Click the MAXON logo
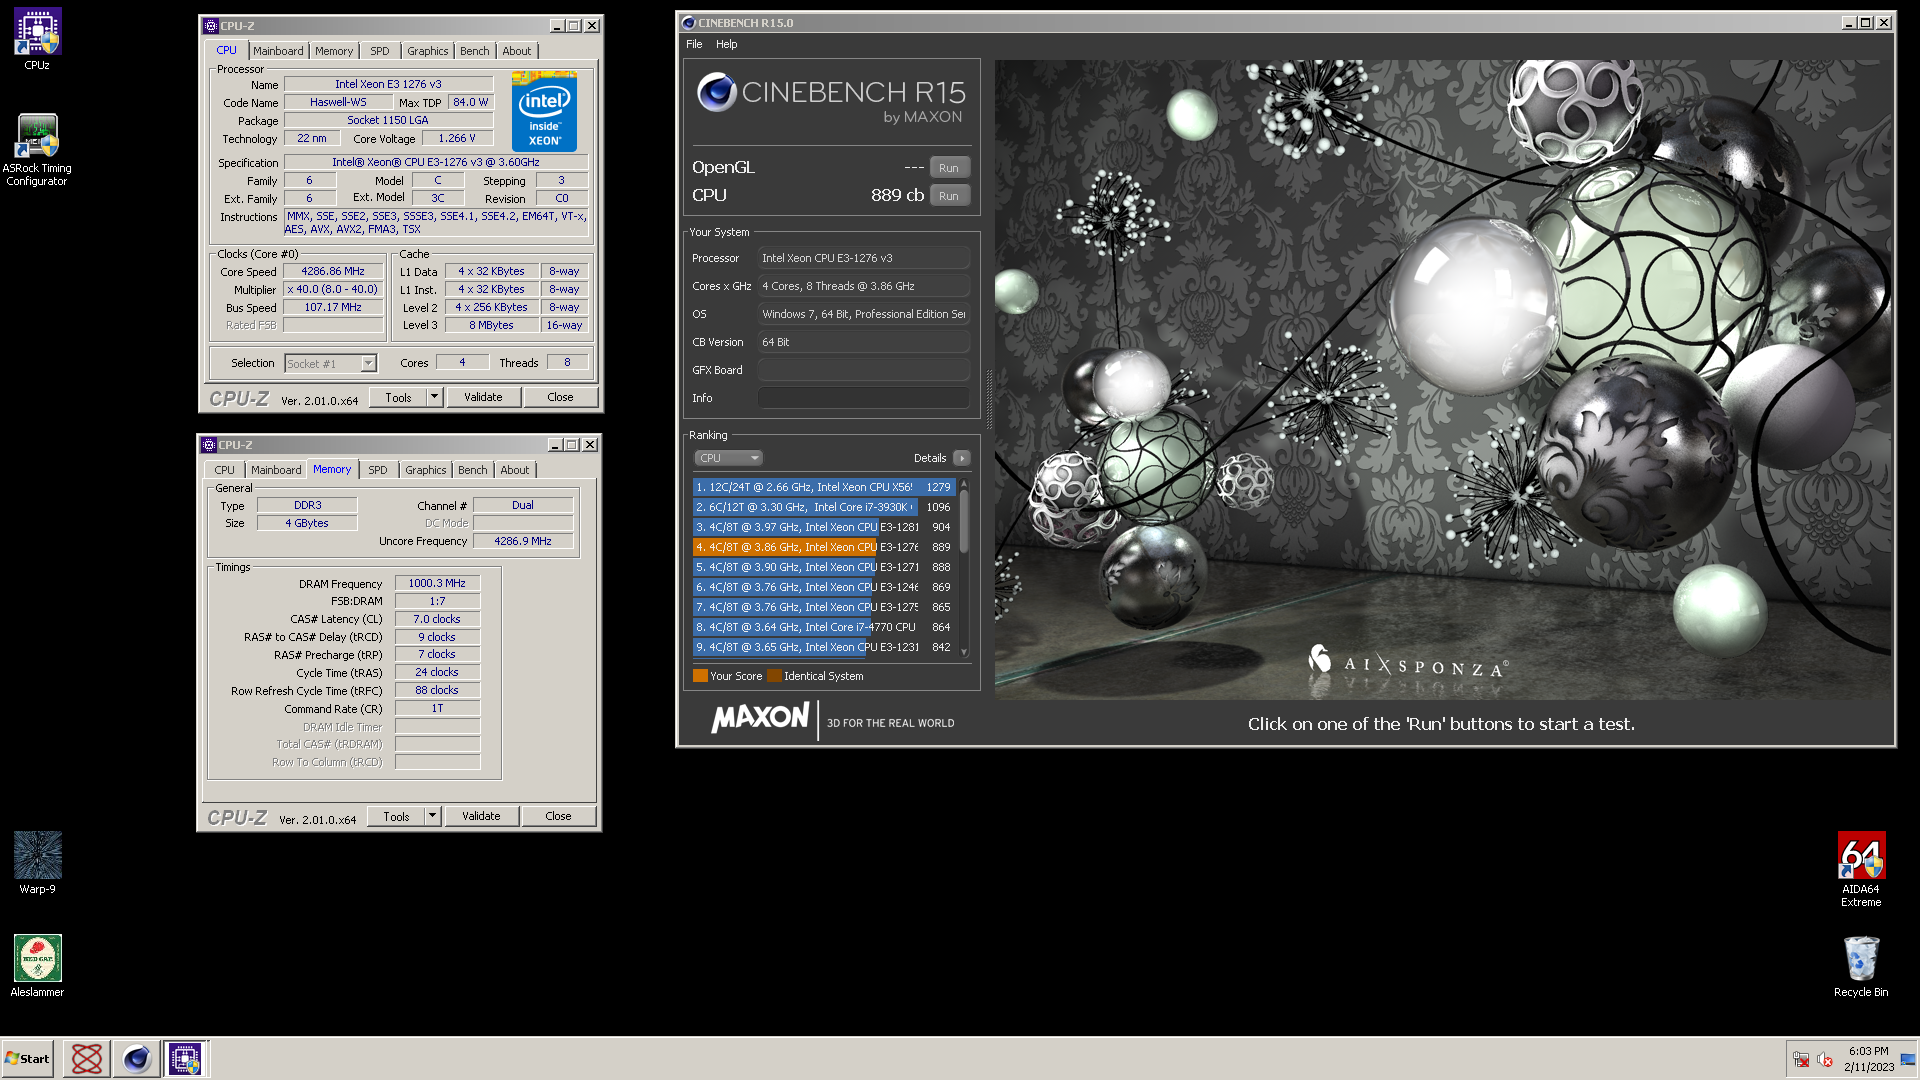Viewport: 1920px width, 1080px height. tap(760, 717)
